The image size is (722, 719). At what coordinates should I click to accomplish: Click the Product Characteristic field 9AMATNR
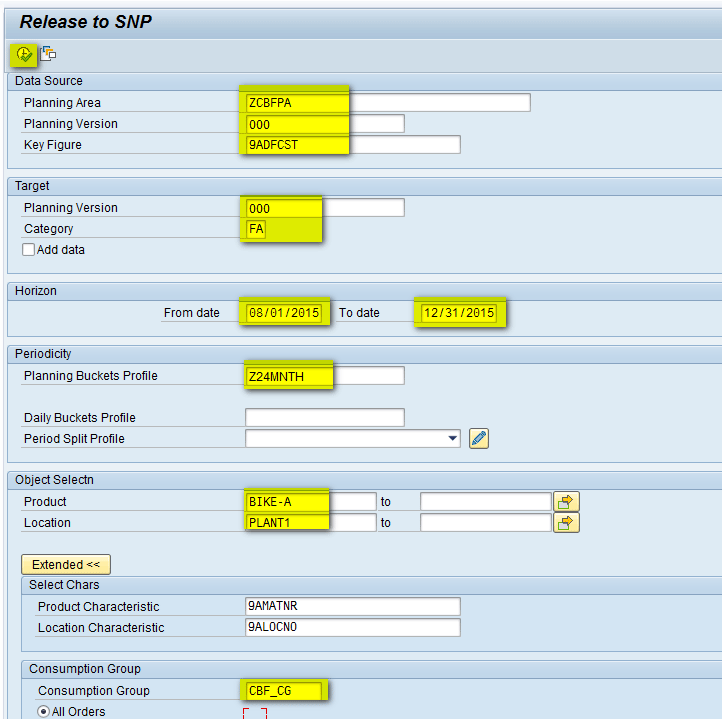[x=352, y=606]
